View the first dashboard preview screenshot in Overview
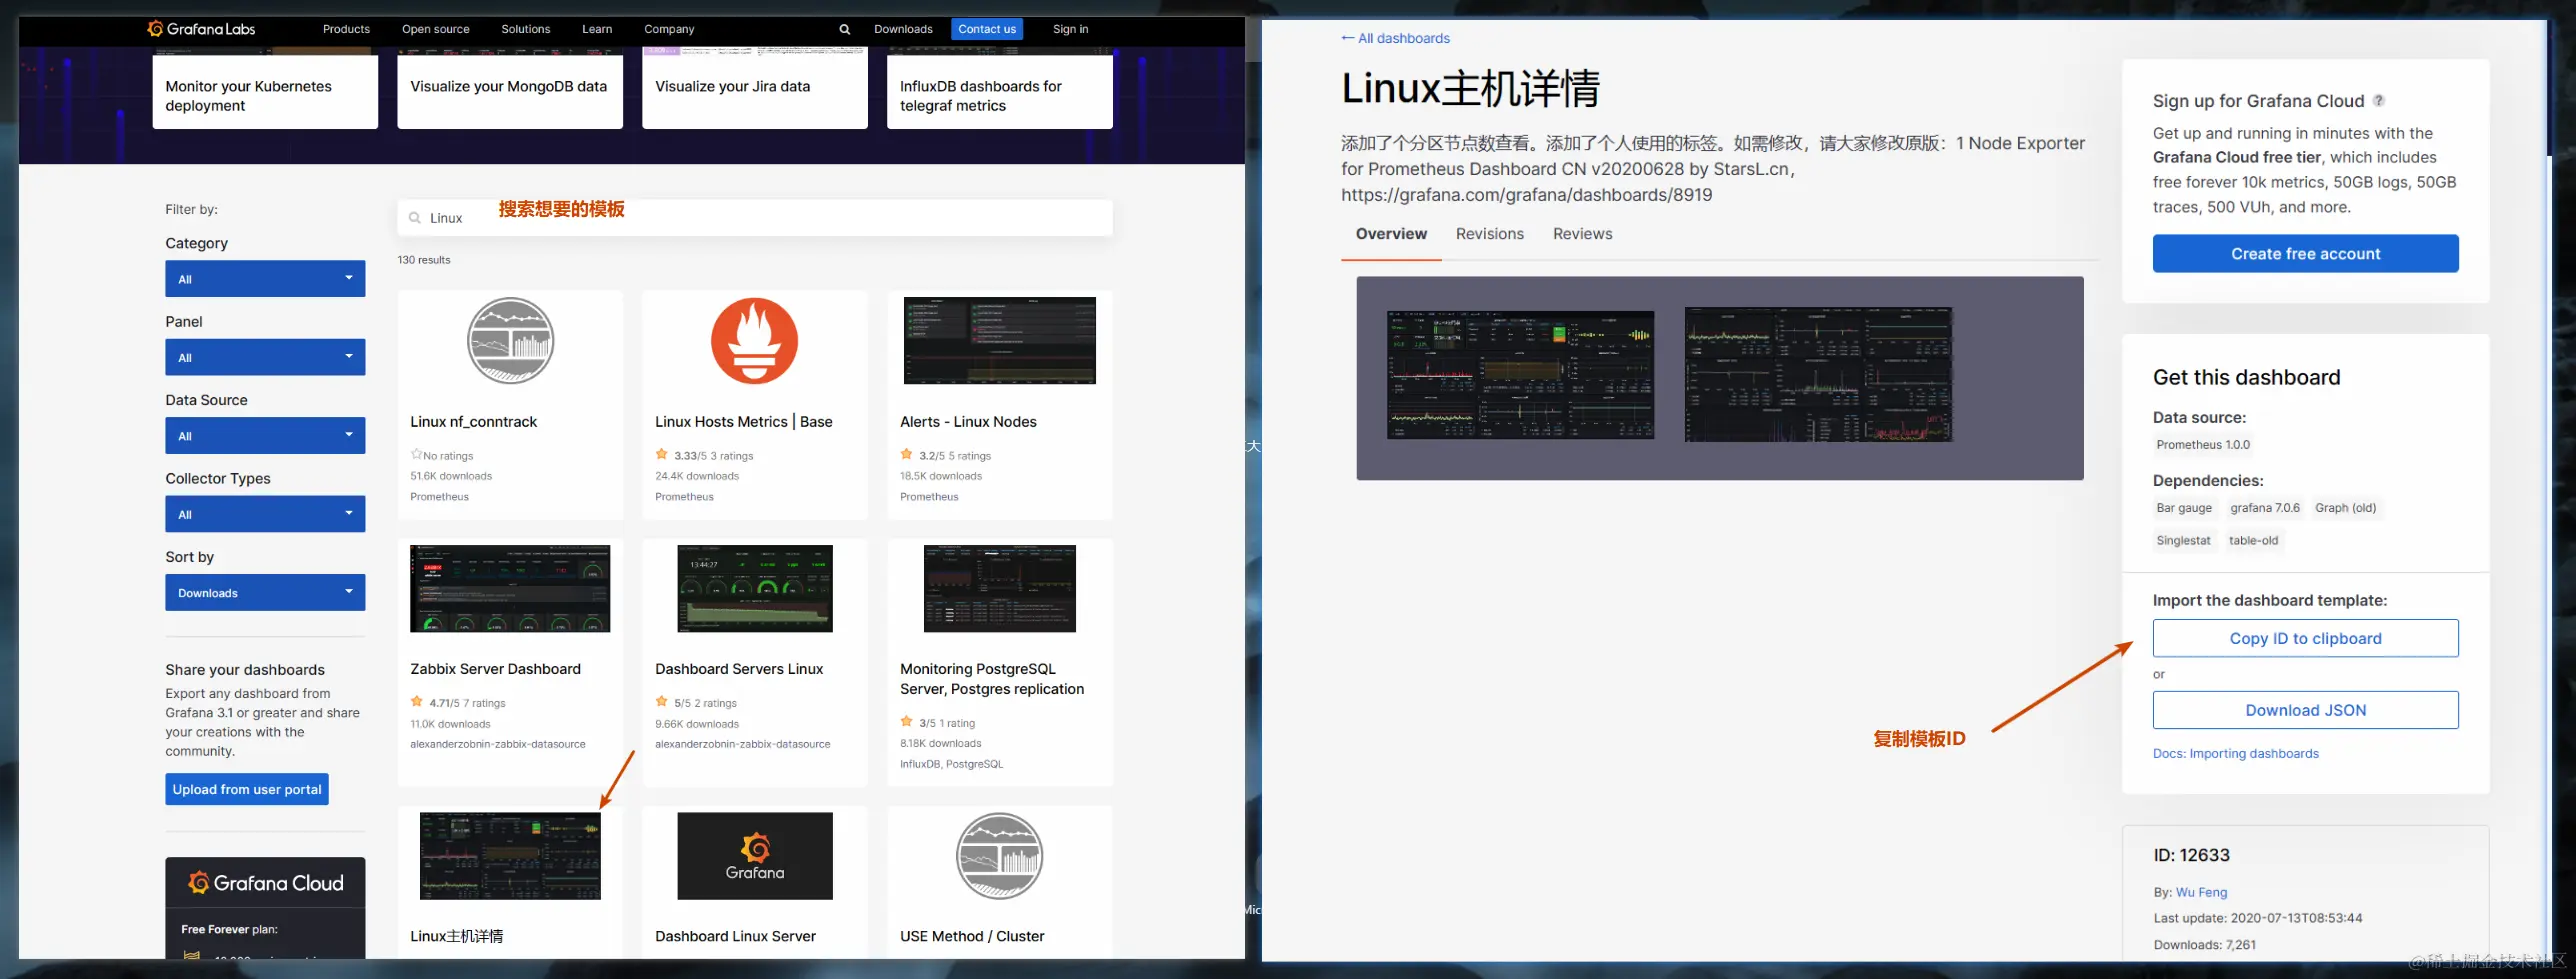Screen dimensions: 2576x979 (x=1520, y=375)
